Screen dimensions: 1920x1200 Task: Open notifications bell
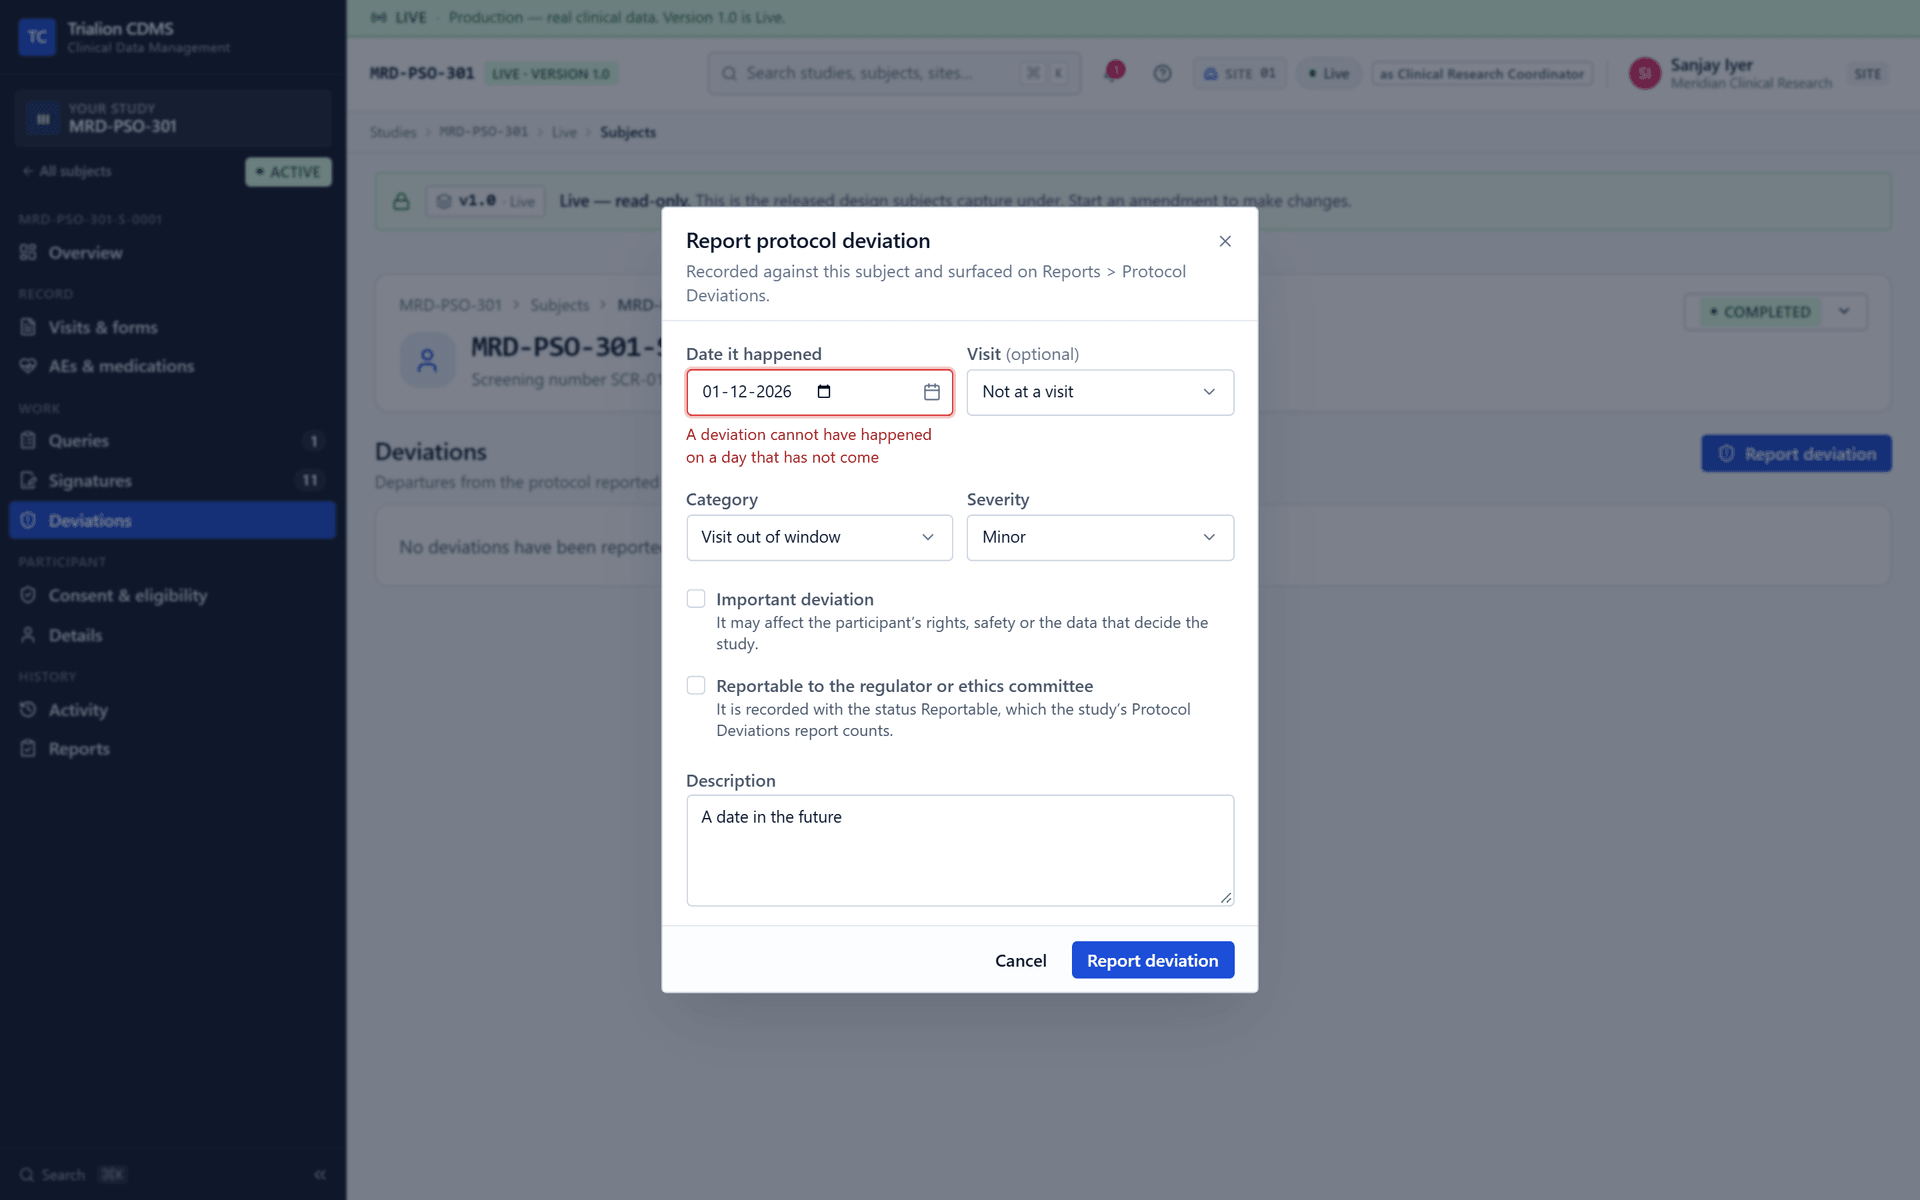pyautogui.click(x=1113, y=72)
